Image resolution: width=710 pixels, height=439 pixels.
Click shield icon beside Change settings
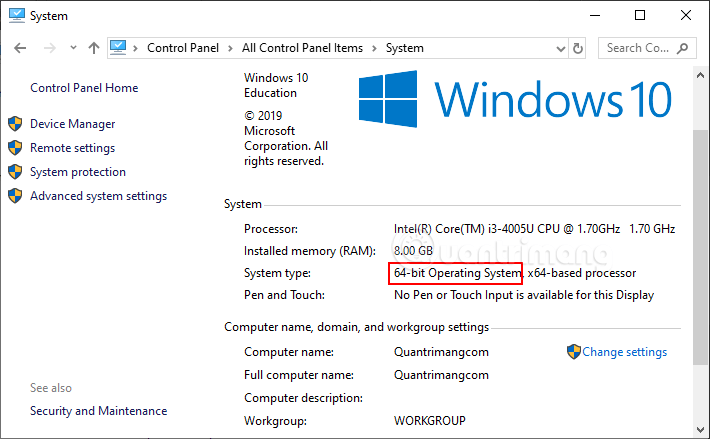574,352
